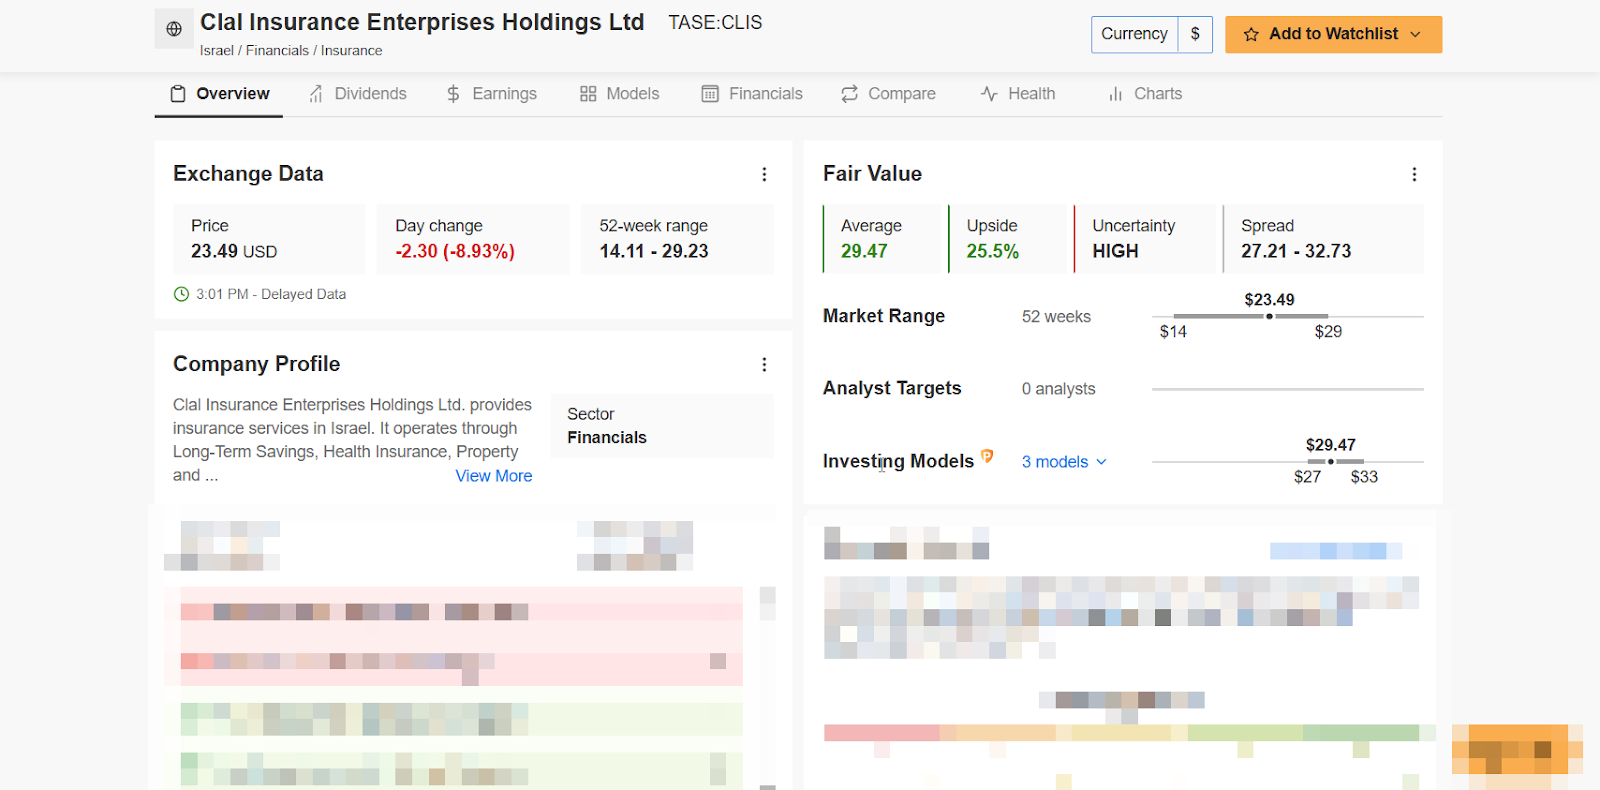Click the Dividends tab icon

pos(316,94)
